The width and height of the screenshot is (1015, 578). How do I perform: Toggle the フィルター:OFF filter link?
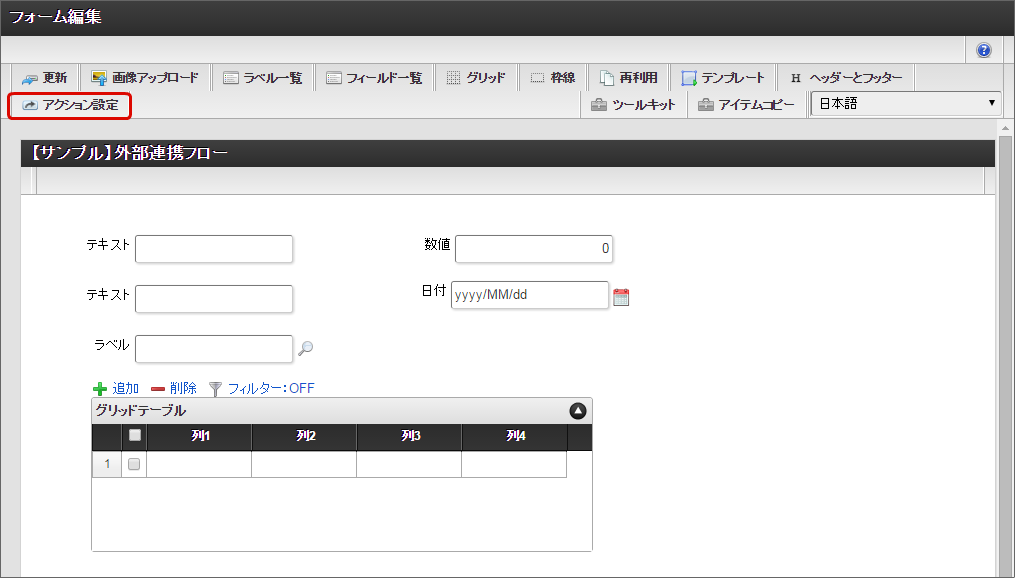(261, 388)
